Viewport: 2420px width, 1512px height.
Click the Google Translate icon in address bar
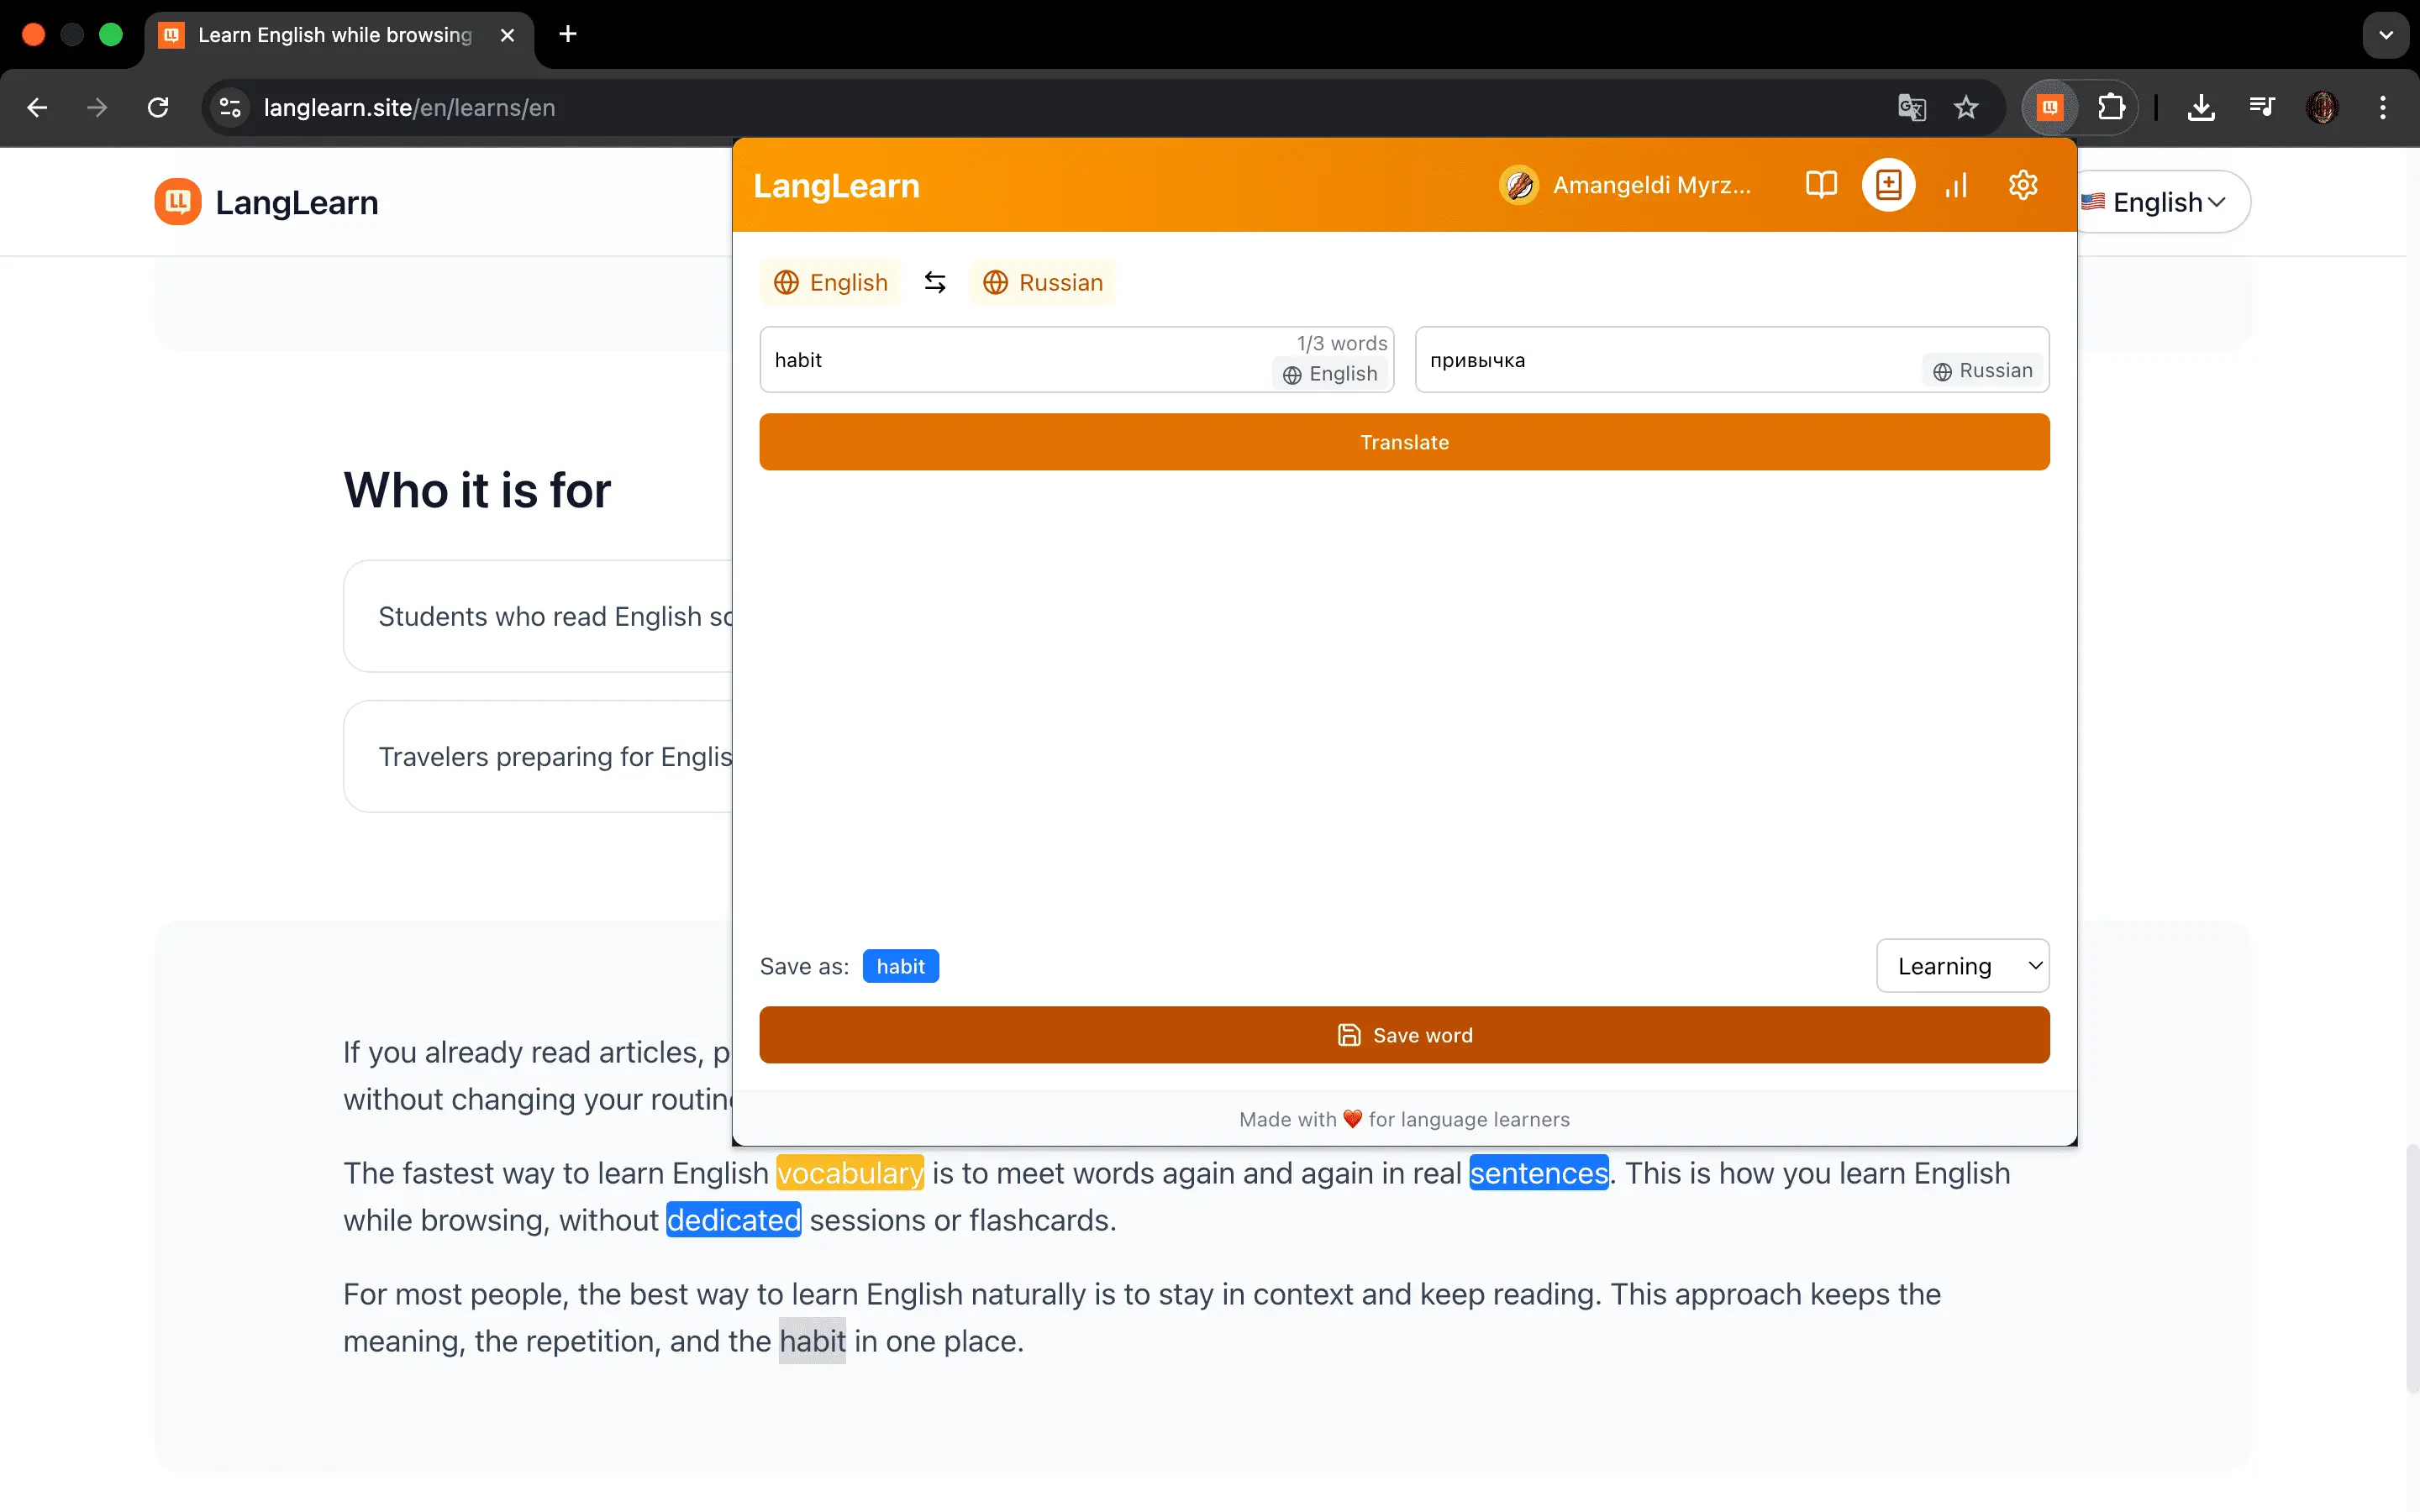1911,107
